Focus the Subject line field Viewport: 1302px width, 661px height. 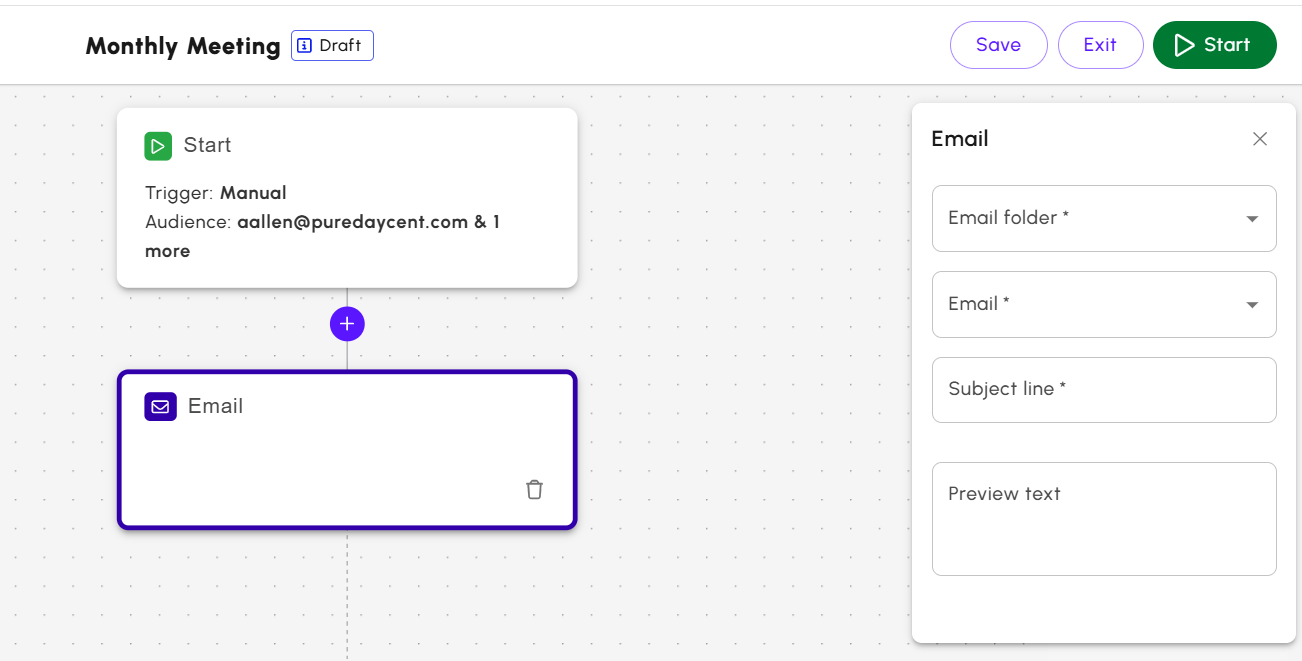[1104, 390]
